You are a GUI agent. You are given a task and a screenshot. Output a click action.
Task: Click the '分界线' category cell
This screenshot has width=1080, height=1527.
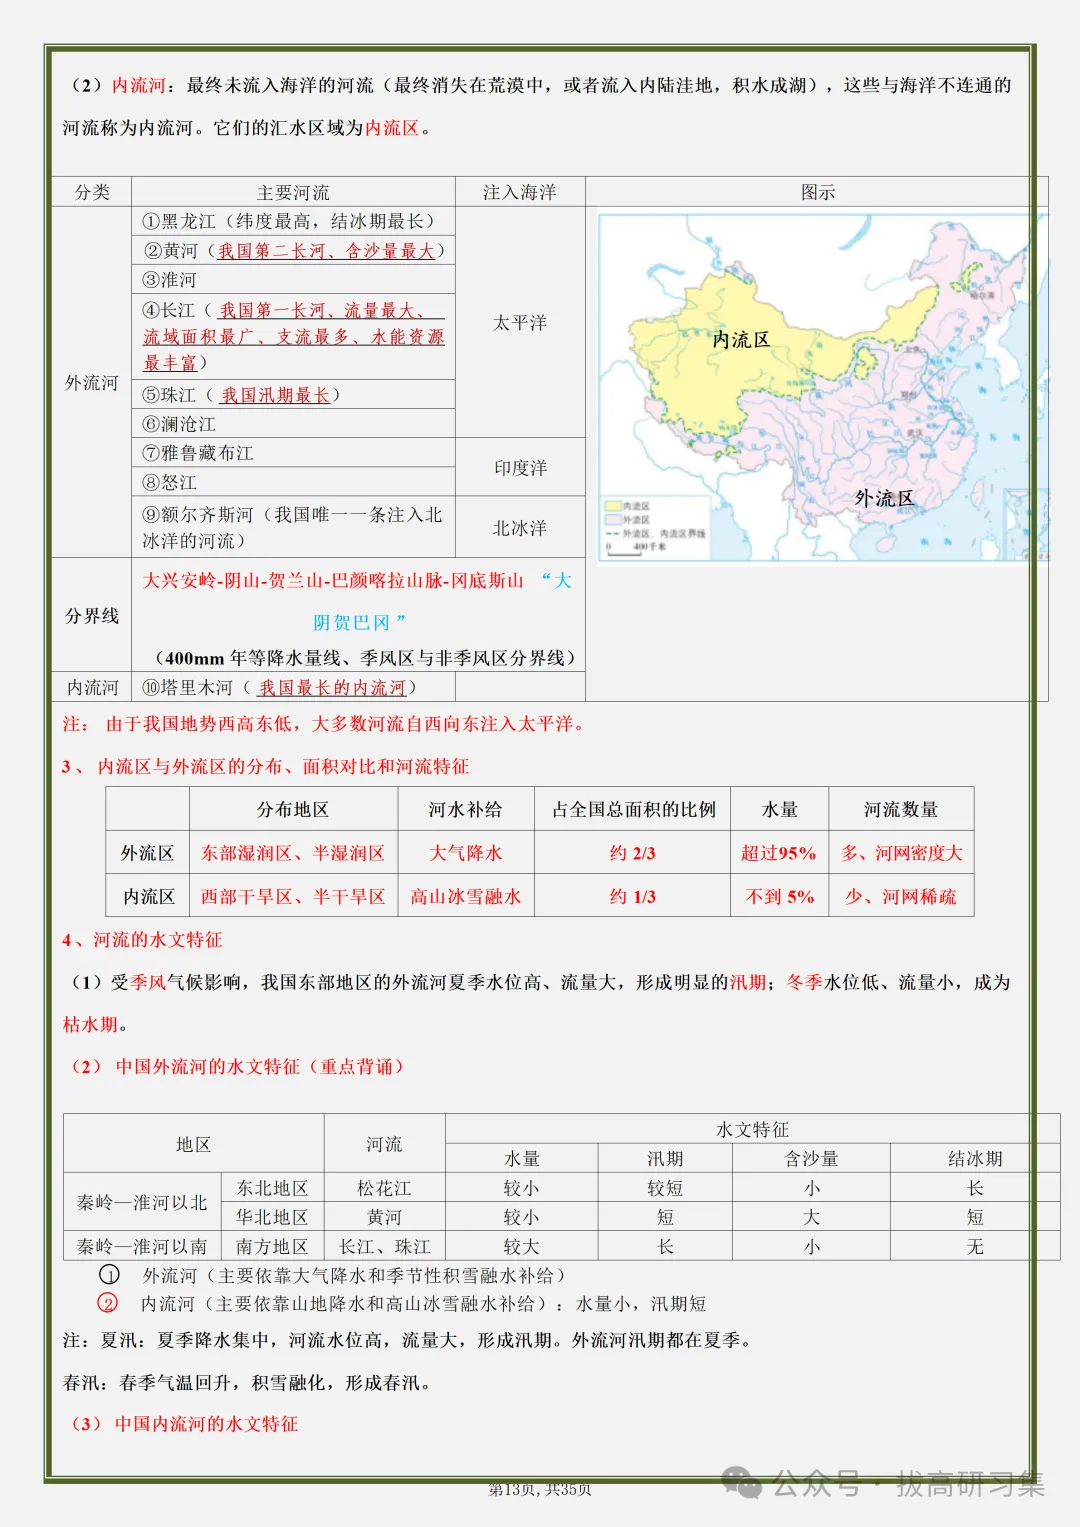[x=92, y=616]
